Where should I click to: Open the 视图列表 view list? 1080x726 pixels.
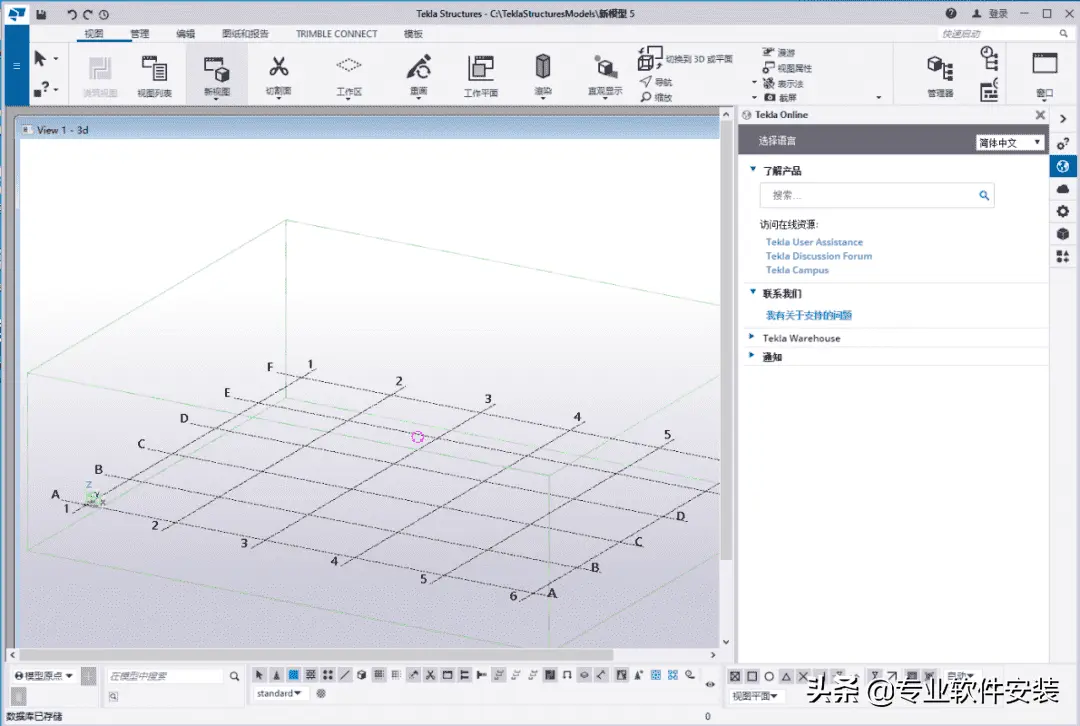coord(154,75)
